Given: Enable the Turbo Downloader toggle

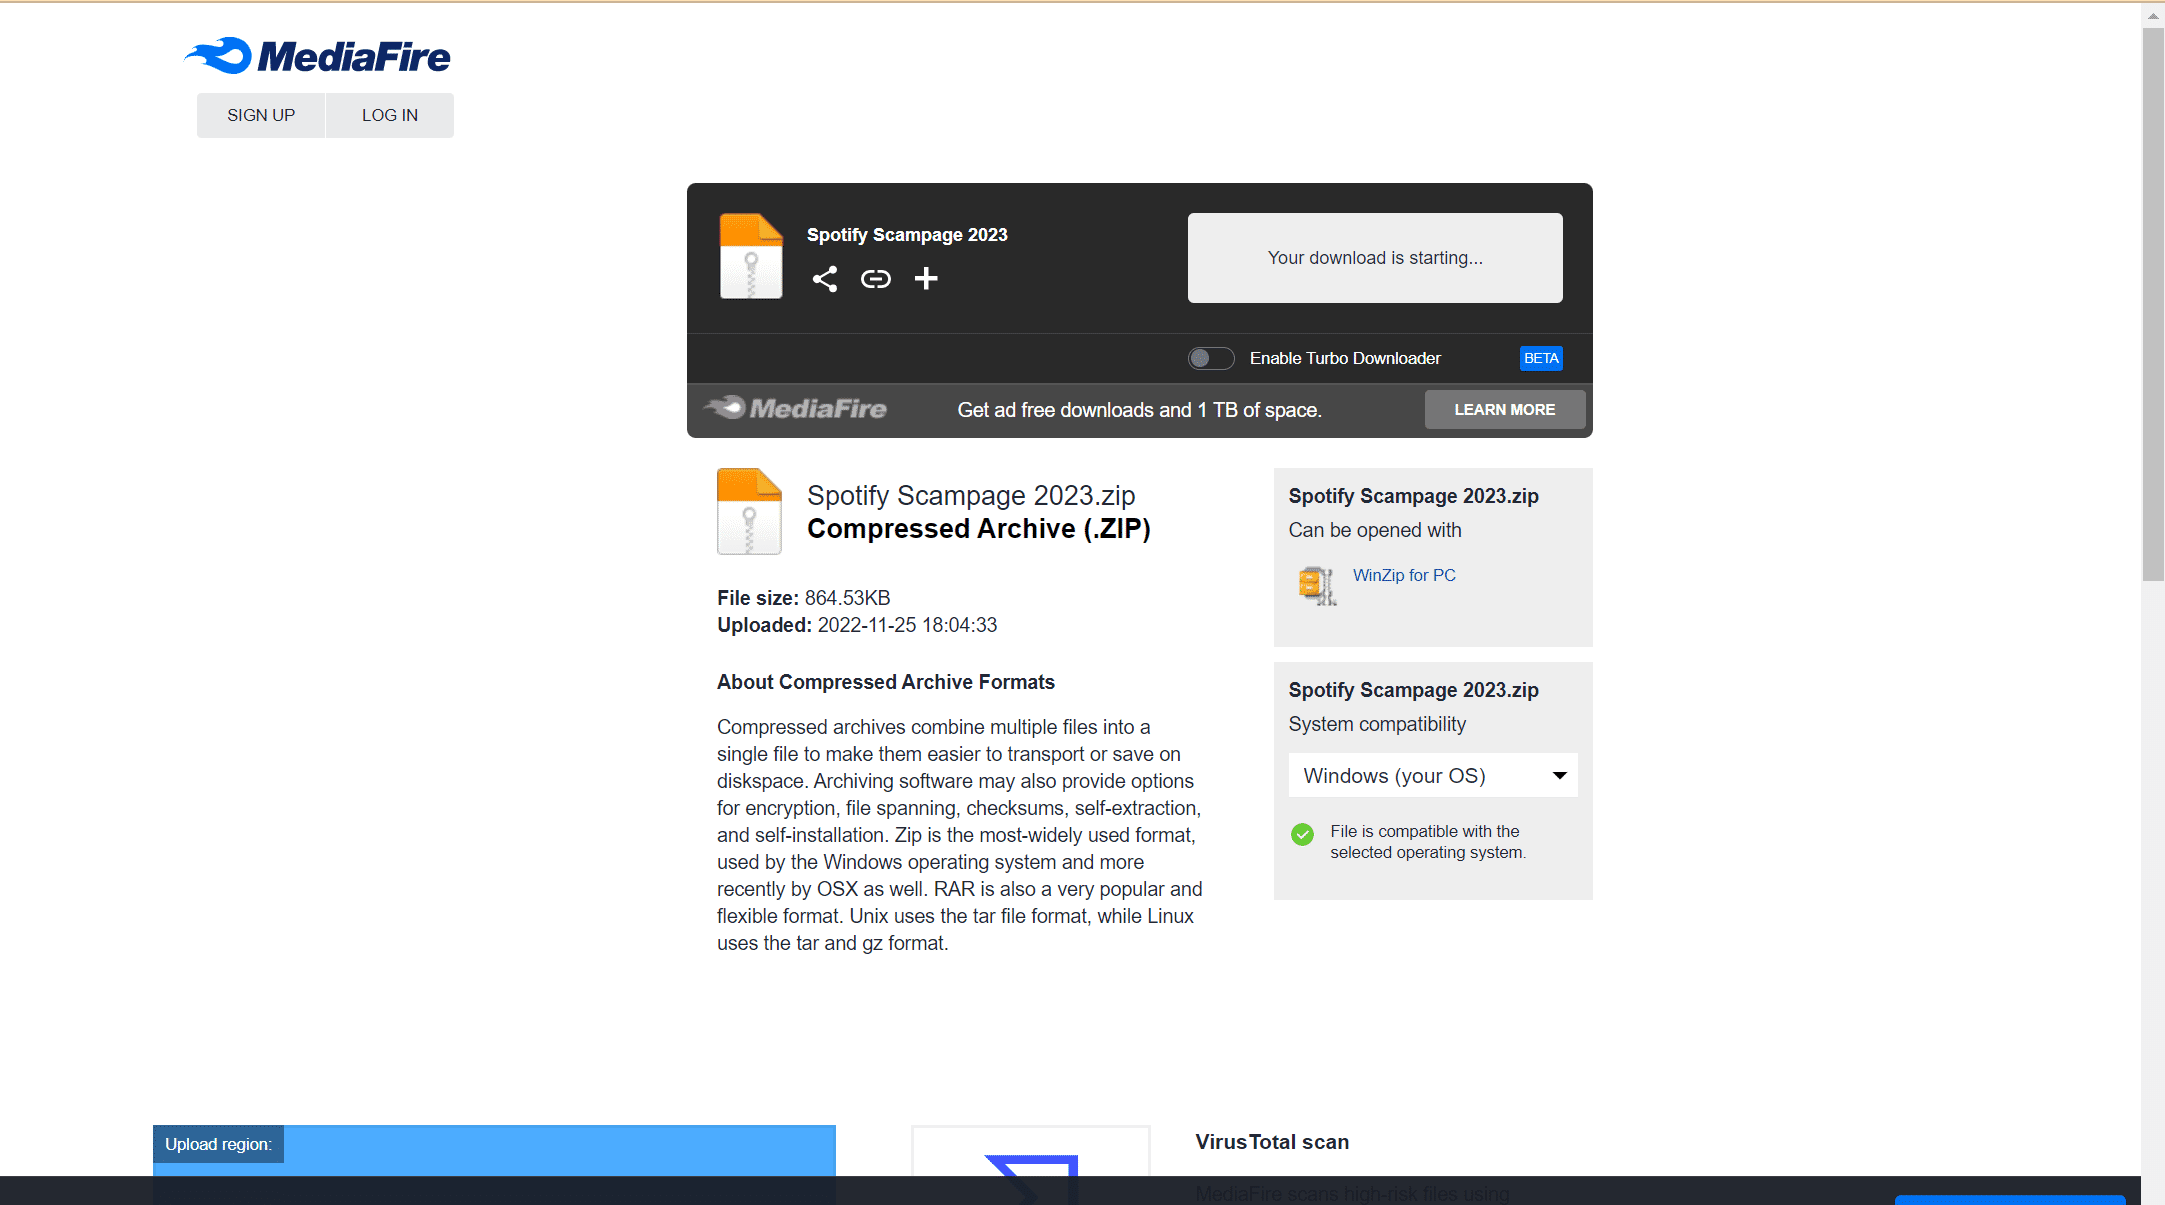Looking at the screenshot, I should (1210, 358).
